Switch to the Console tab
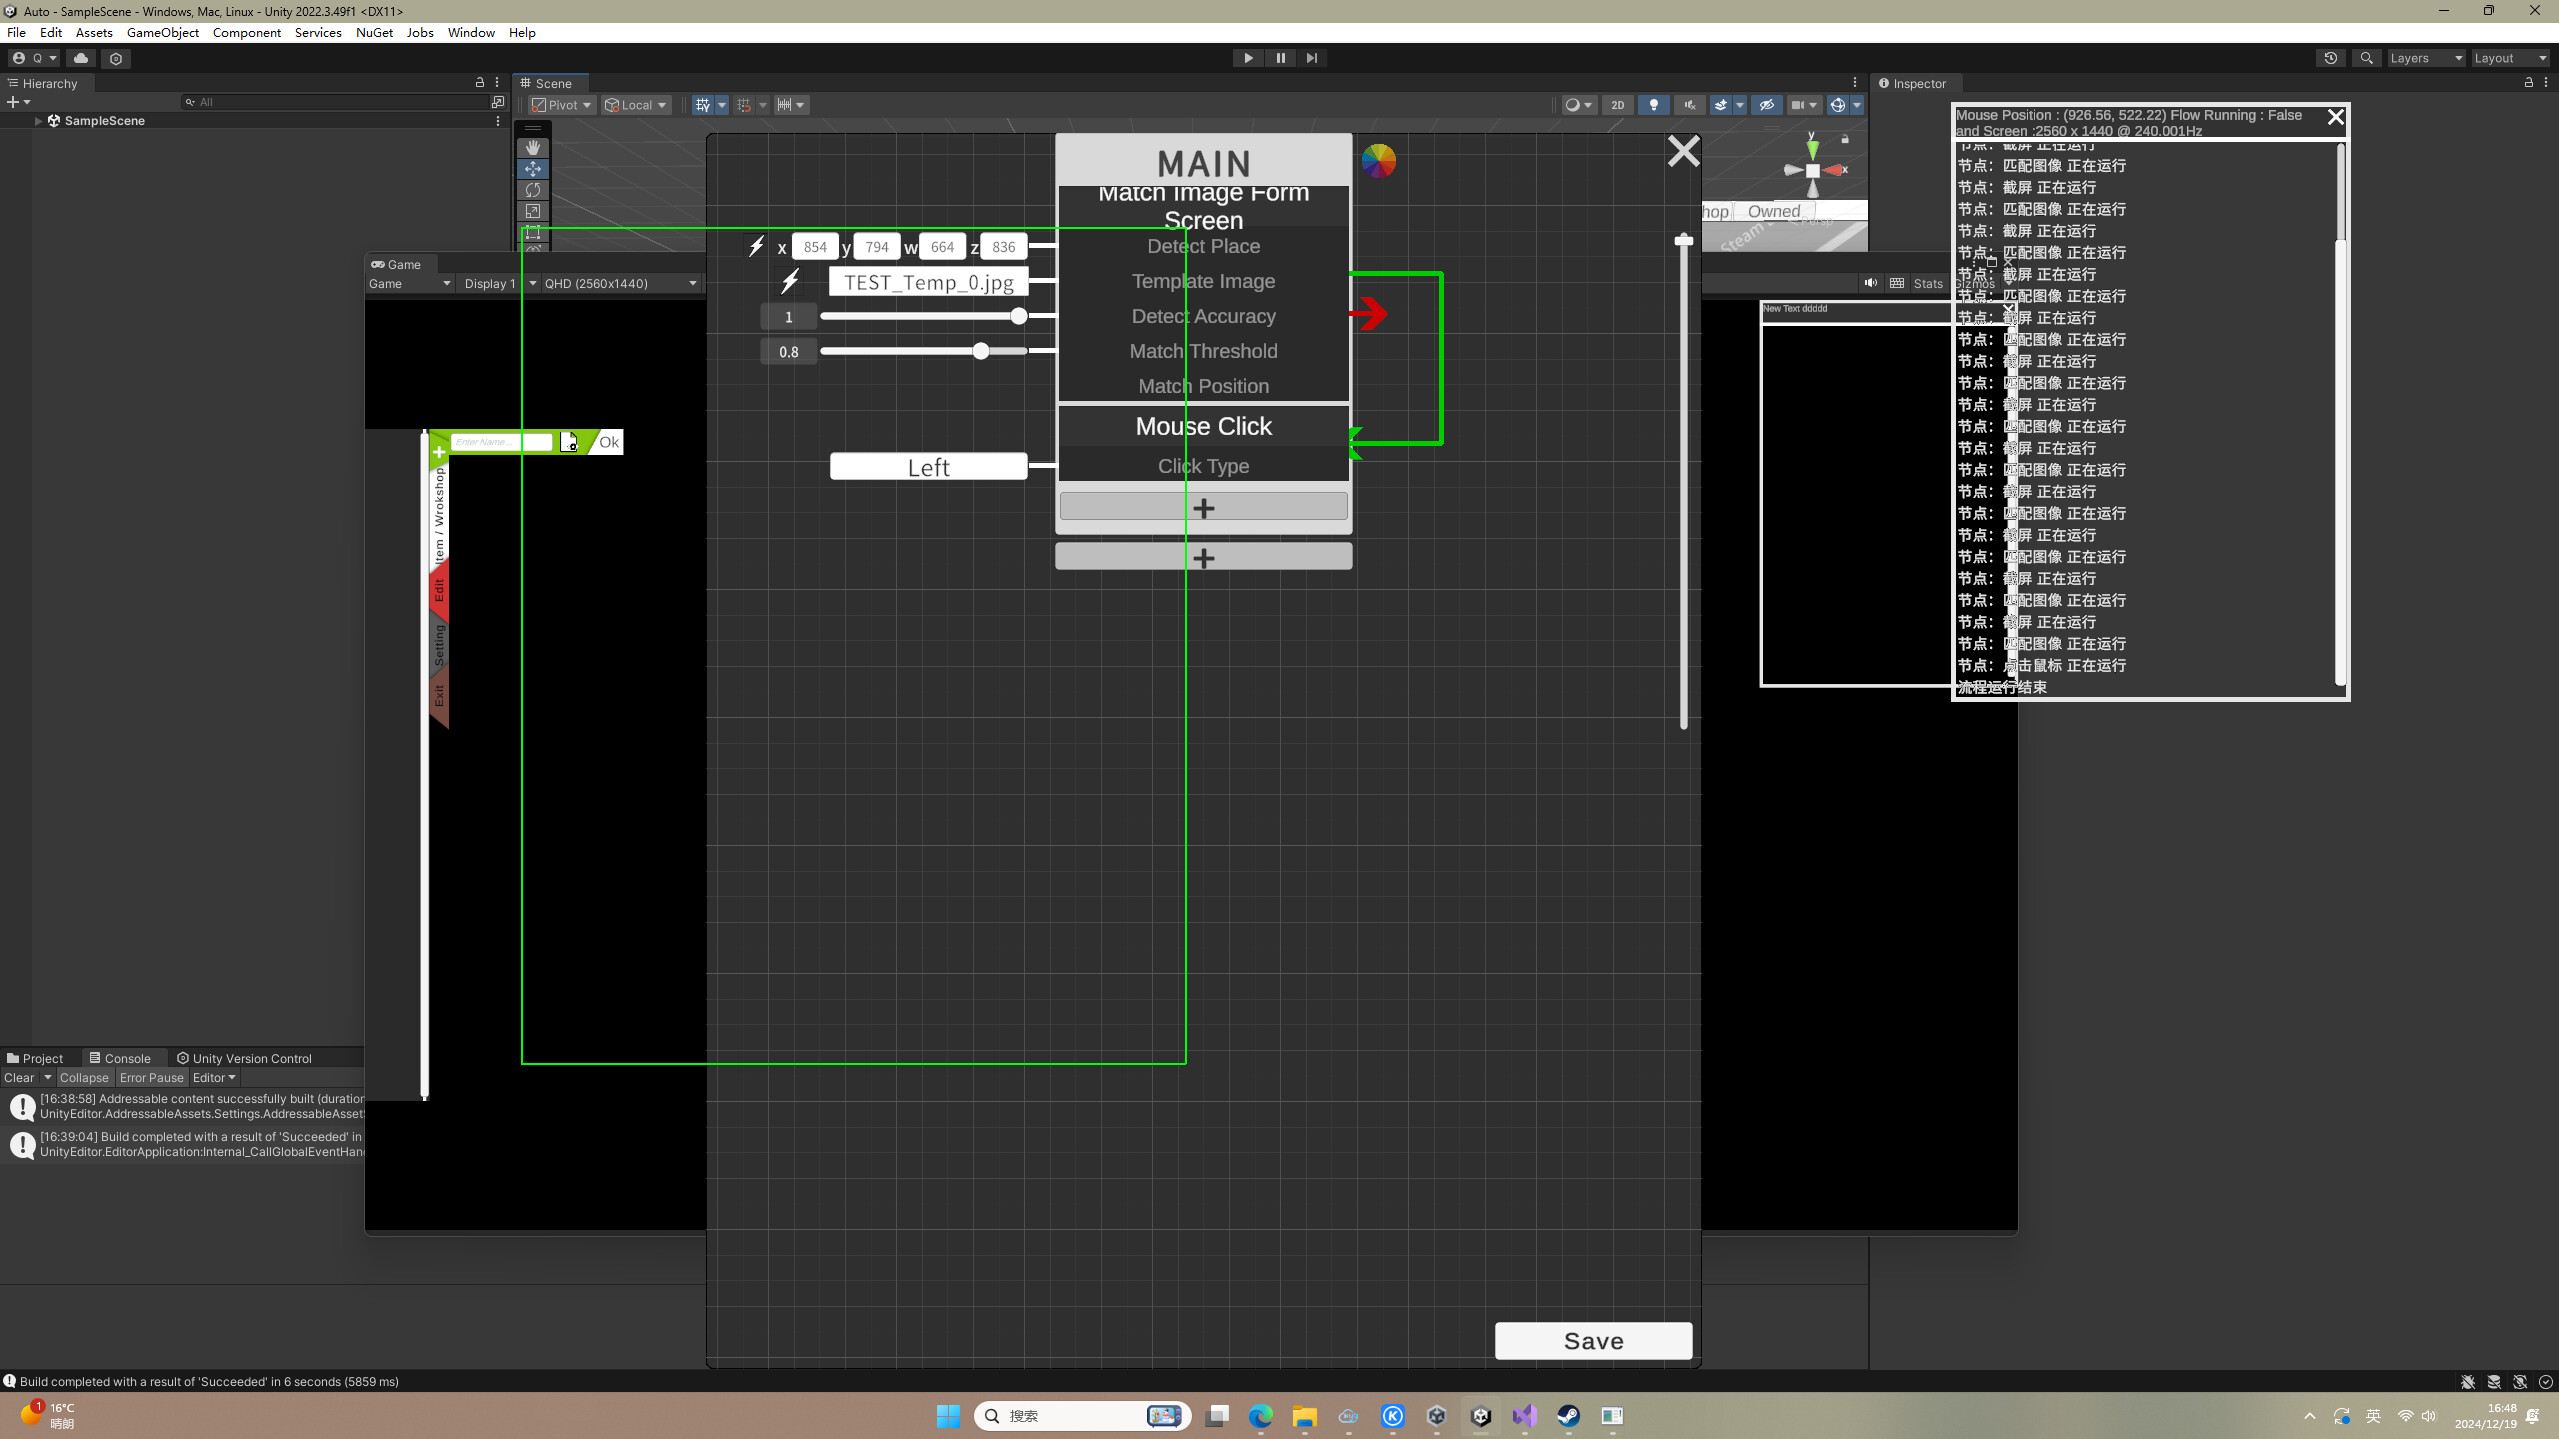 click(x=122, y=1057)
